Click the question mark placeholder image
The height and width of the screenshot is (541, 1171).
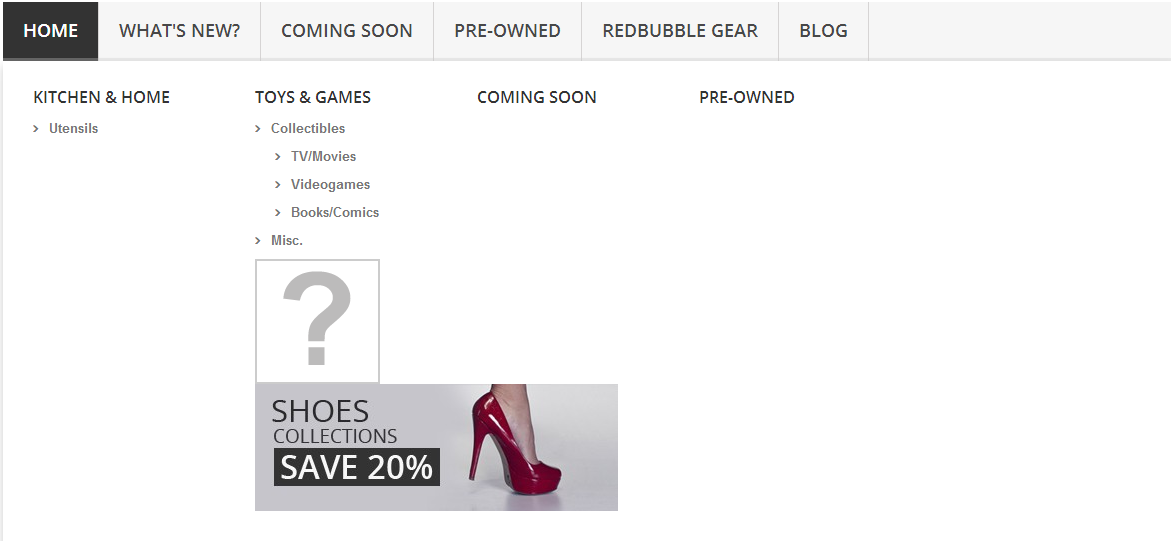(x=317, y=321)
